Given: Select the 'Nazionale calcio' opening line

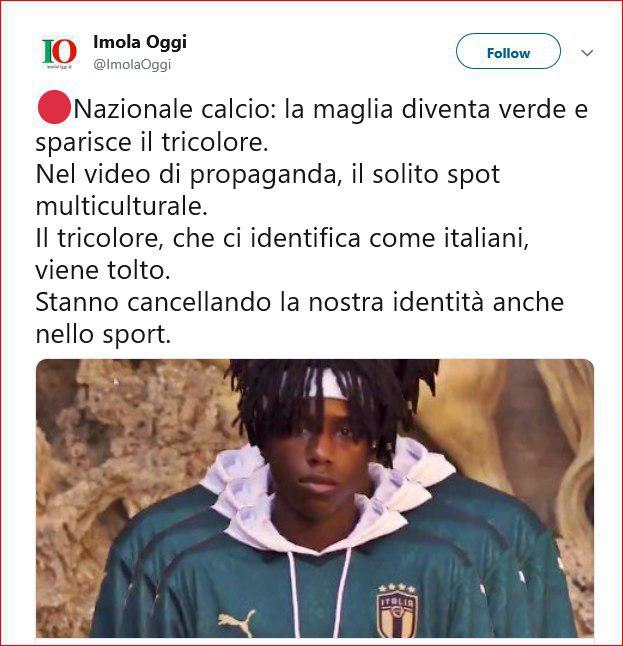Looking at the screenshot, I should (x=312, y=109).
